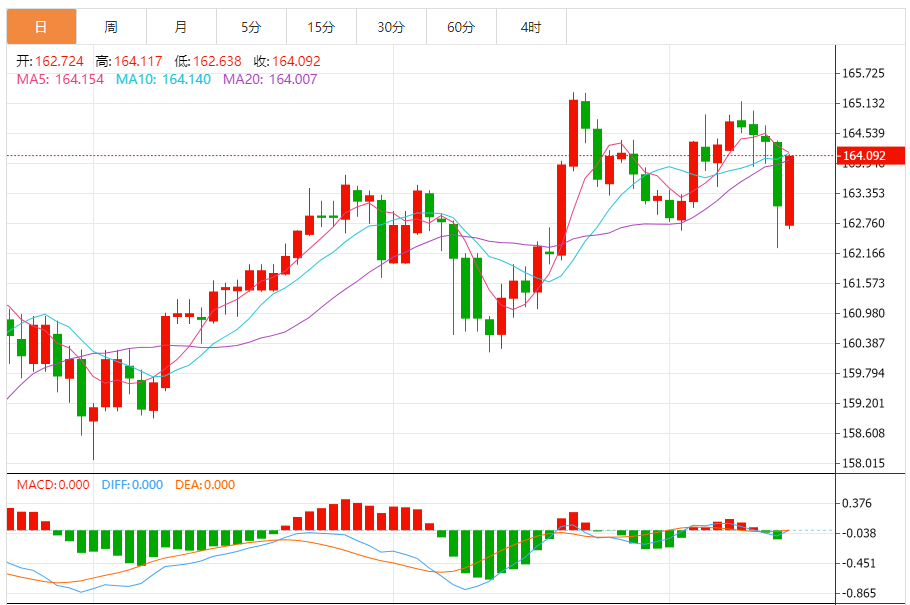Open the 15分 timeframe tab
Viewport: 910px width, 605px height.
[x=321, y=27]
